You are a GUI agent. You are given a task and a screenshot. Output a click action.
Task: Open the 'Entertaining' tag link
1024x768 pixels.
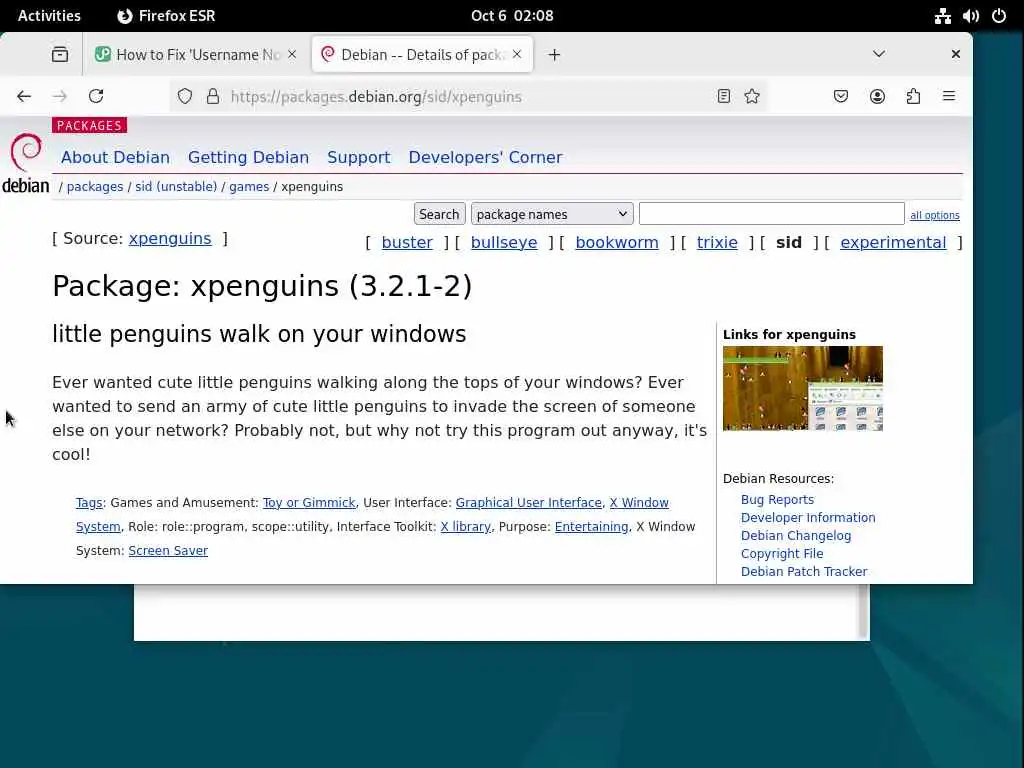coord(591,527)
